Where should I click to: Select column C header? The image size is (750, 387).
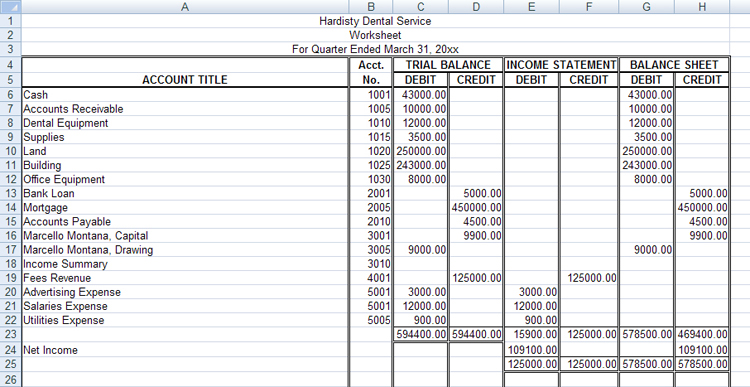coord(420,7)
